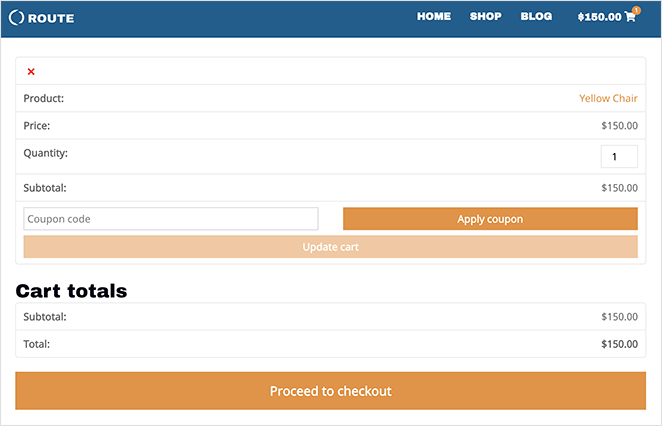
Task: Open the Blog menu item
Action: point(536,16)
